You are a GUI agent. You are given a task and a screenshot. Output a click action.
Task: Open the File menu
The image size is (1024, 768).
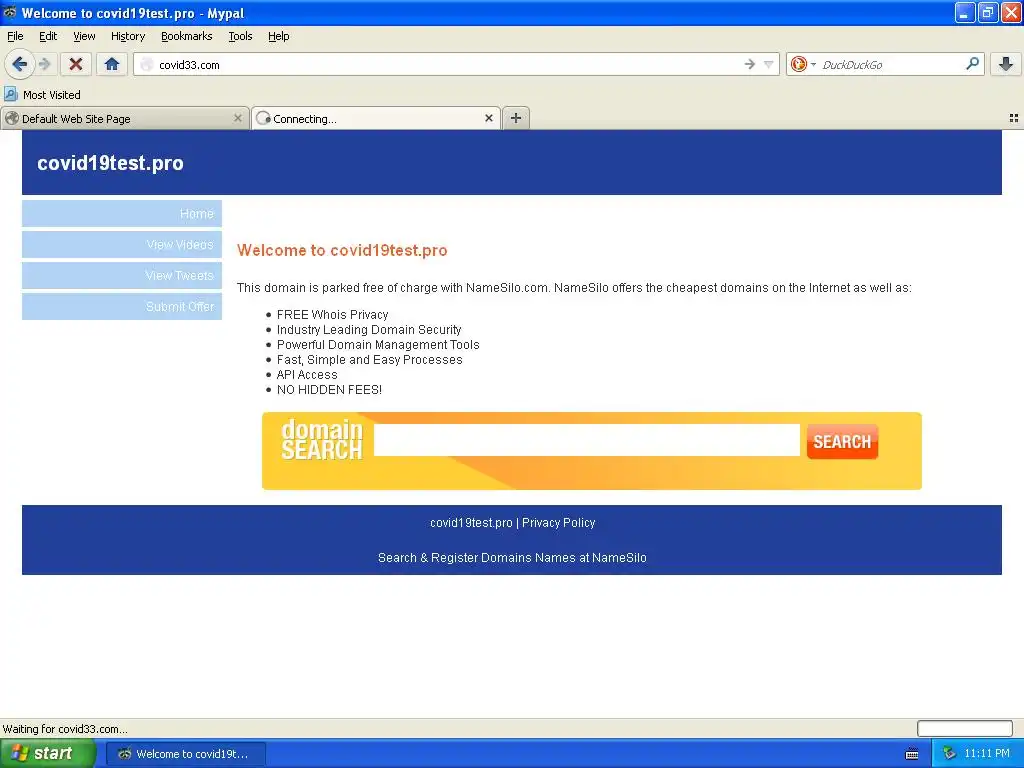tap(15, 37)
